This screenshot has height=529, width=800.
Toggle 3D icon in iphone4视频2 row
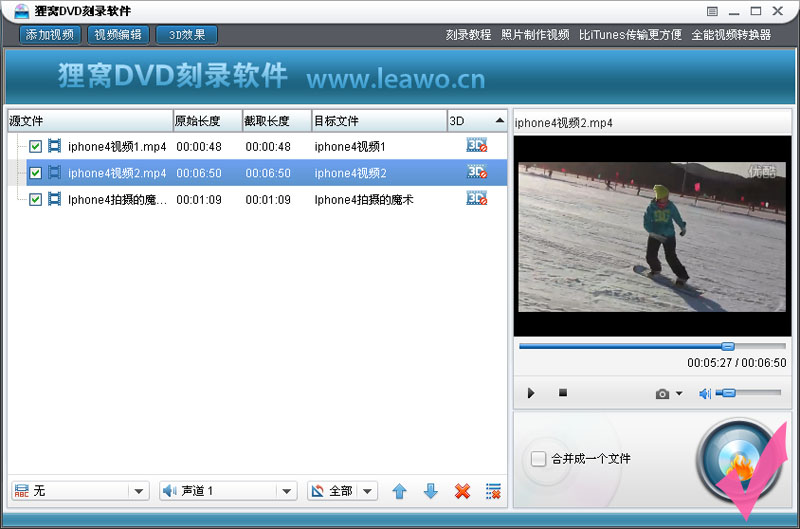(x=477, y=172)
